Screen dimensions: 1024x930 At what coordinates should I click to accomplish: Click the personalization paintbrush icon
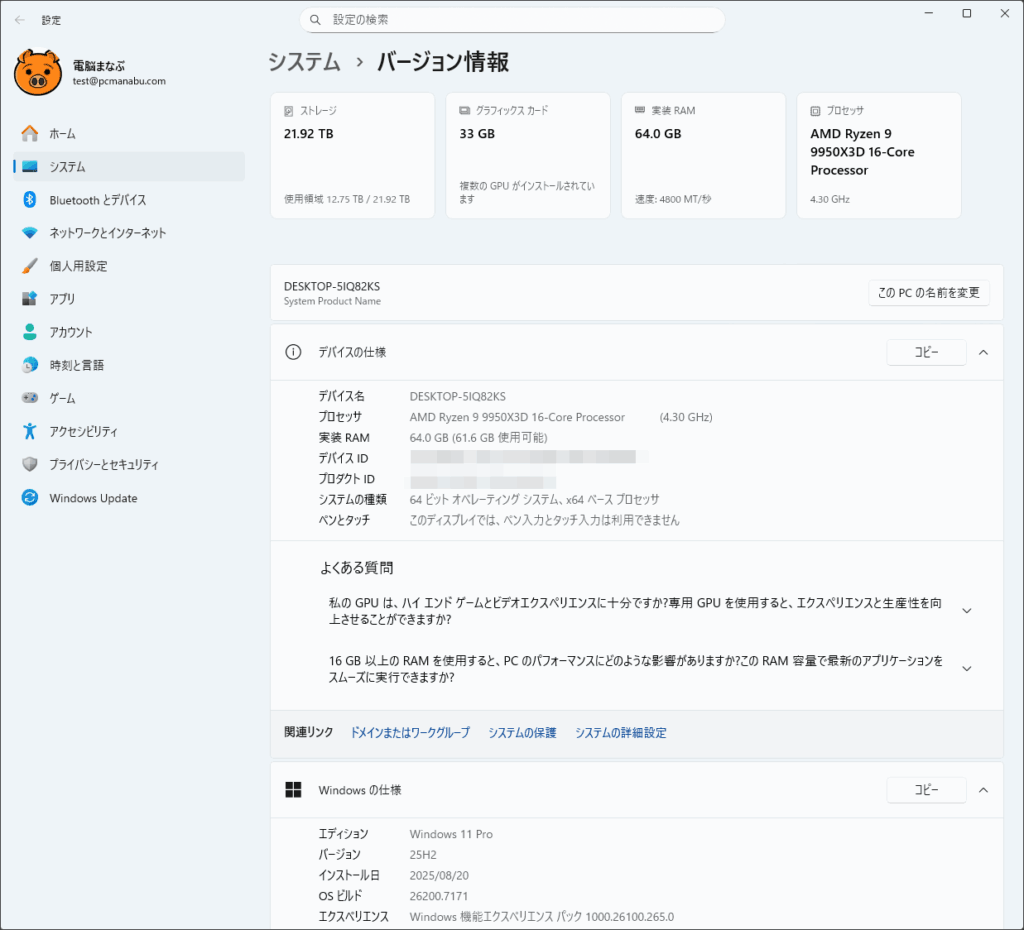click(x=30, y=266)
